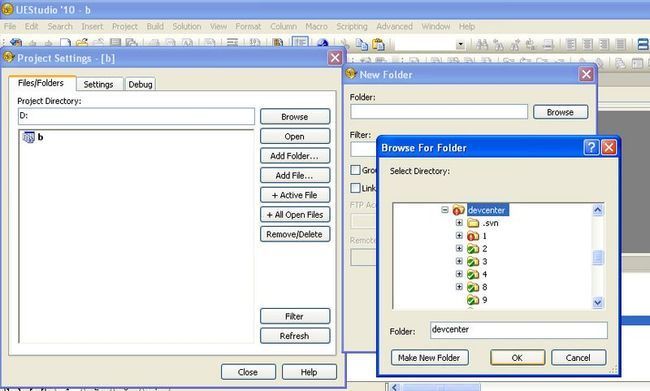Click the Cut scissors toolbar icon

pyautogui.click(x=345, y=44)
